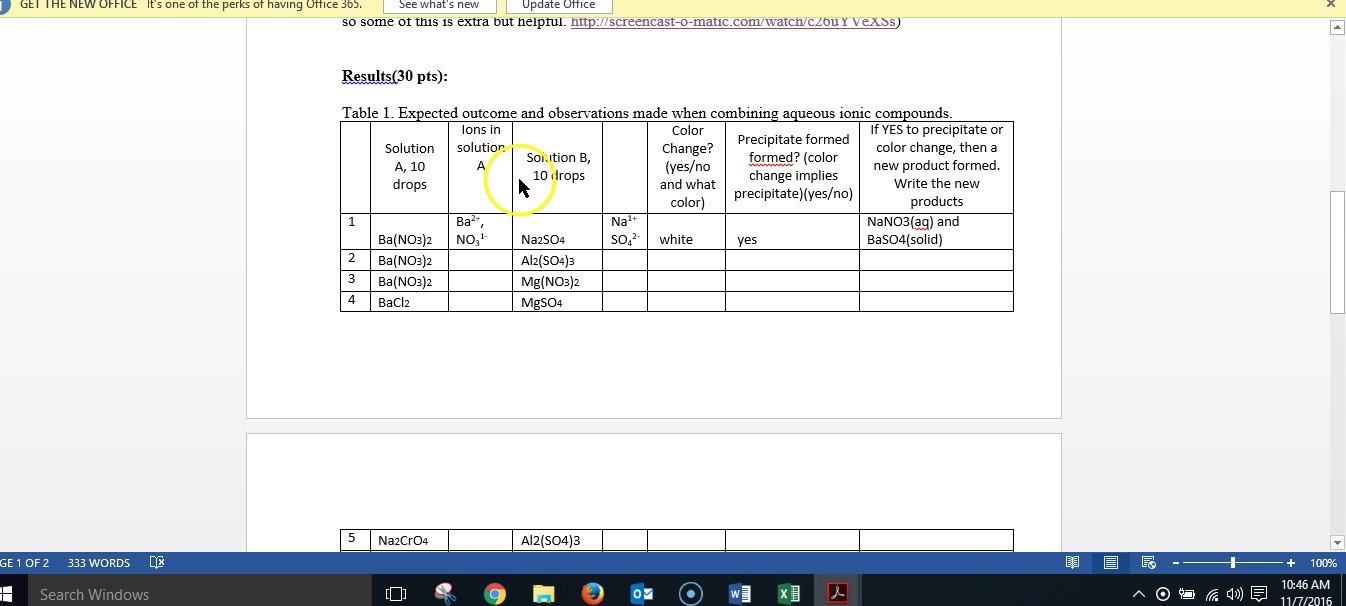Click the zoom slider handle
This screenshot has height=606, width=1346.
point(1233,563)
